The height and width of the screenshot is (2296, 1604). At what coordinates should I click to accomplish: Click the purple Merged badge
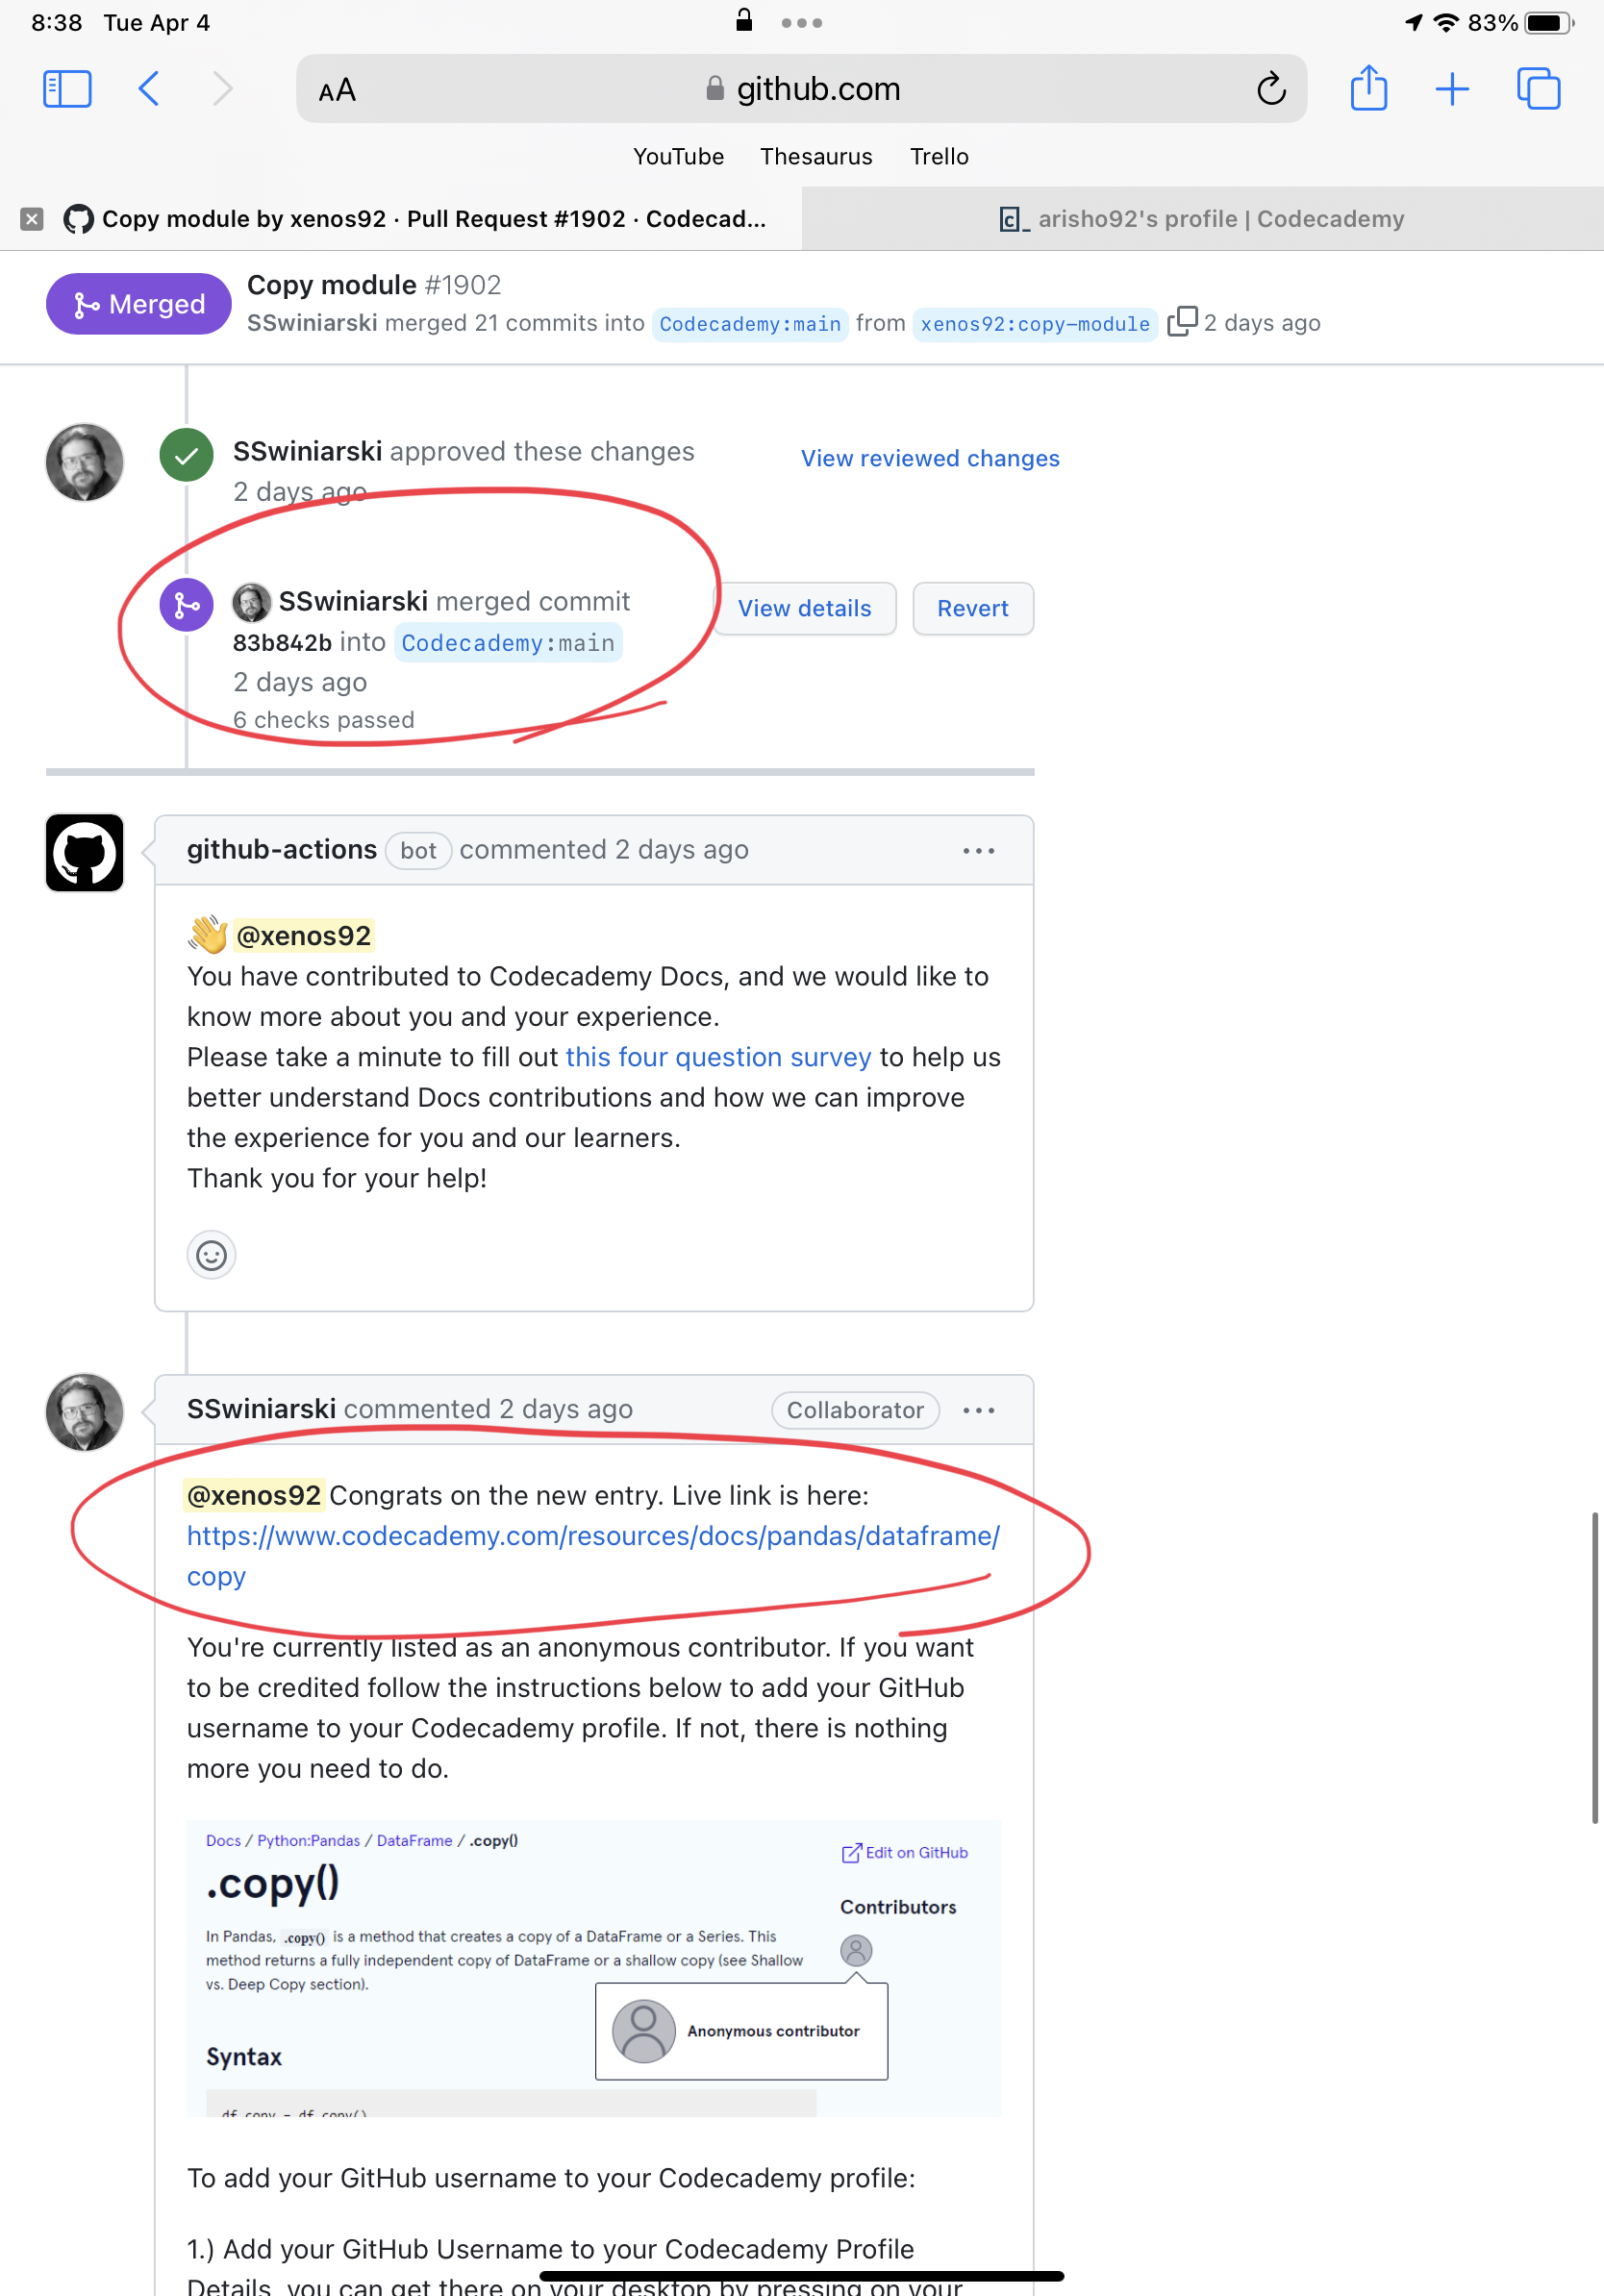138,303
